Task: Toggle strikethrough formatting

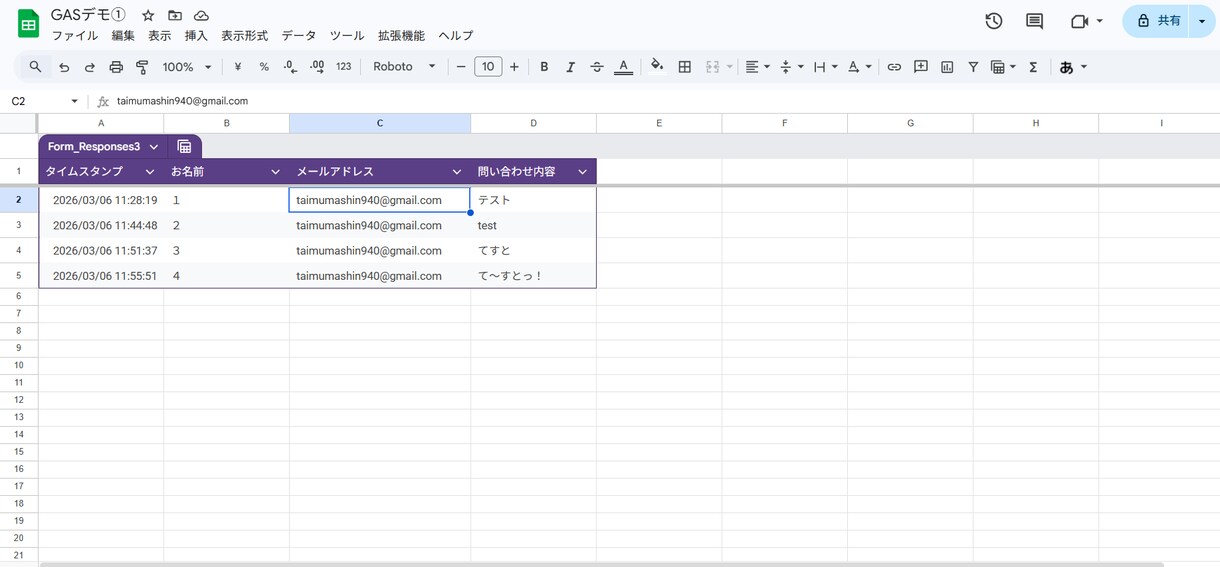Action: [597, 67]
